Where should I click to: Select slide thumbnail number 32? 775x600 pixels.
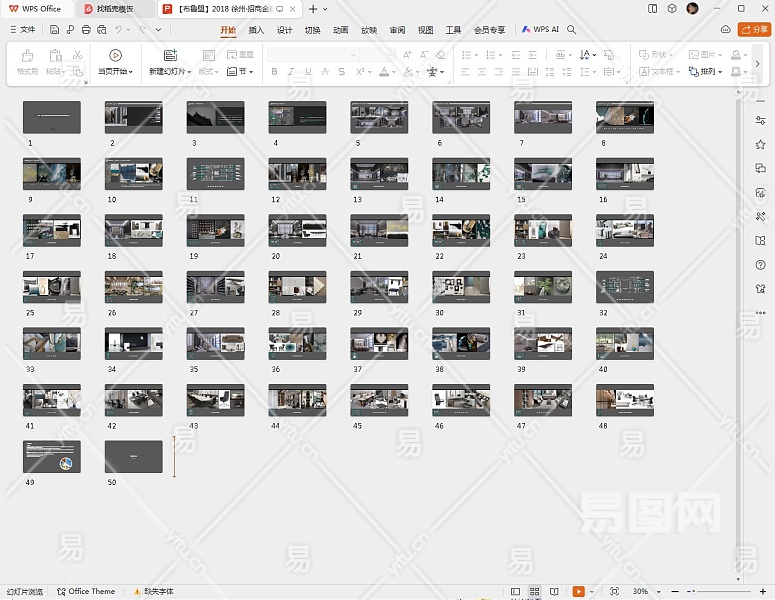624,287
